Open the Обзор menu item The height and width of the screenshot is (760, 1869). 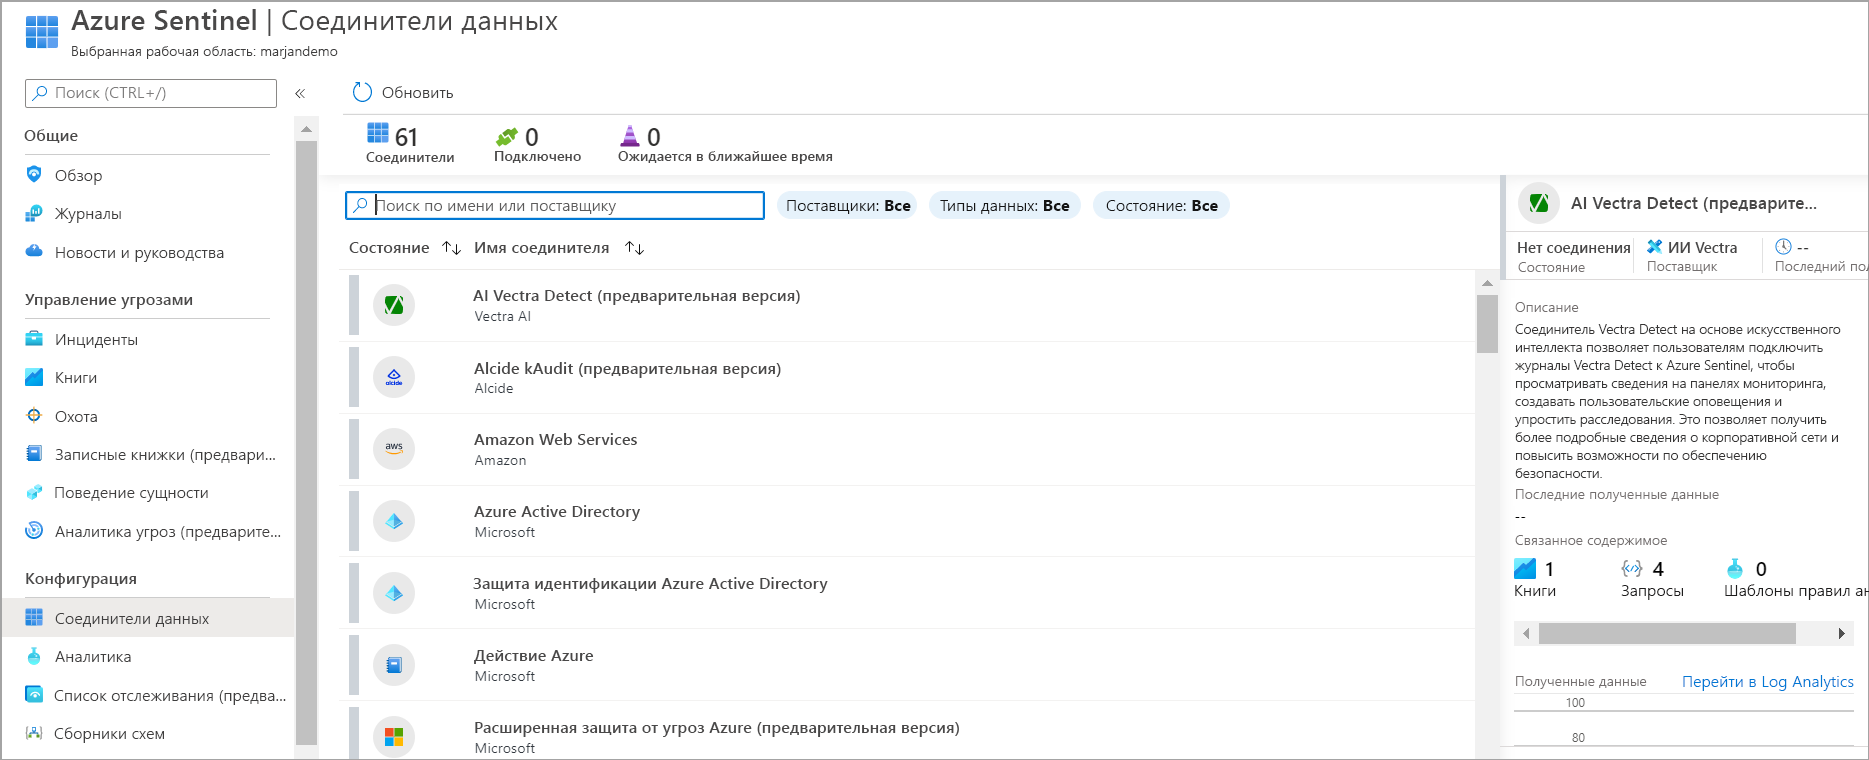(79, 175)
